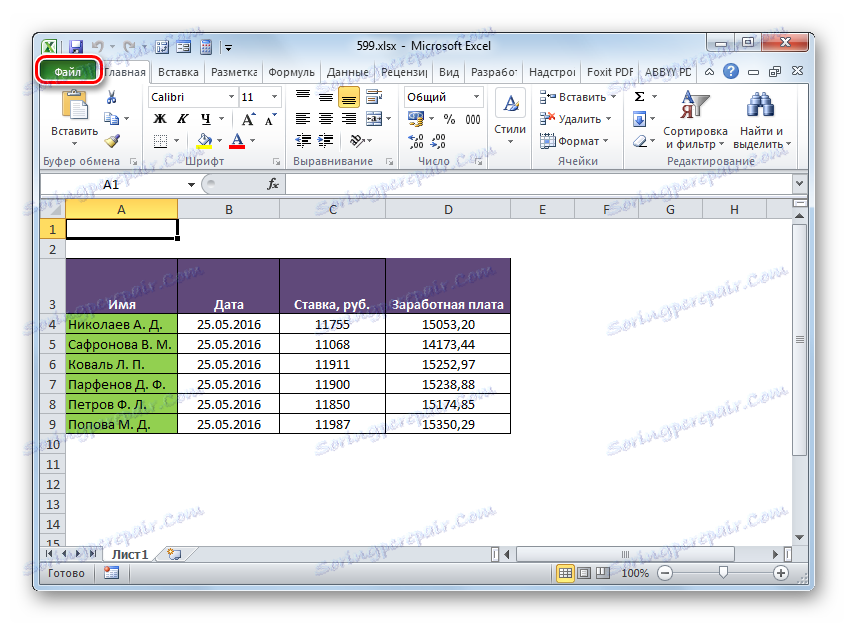Viewport: 848px width, 624px height.
Task: Click the Fill down arrow icon
Action: click(x=639, y=119)
